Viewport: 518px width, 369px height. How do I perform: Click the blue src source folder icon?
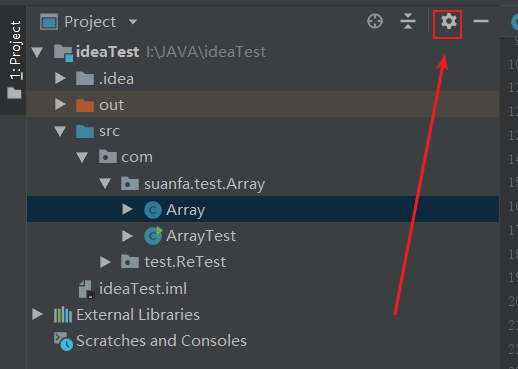click(x=85, y=131)
